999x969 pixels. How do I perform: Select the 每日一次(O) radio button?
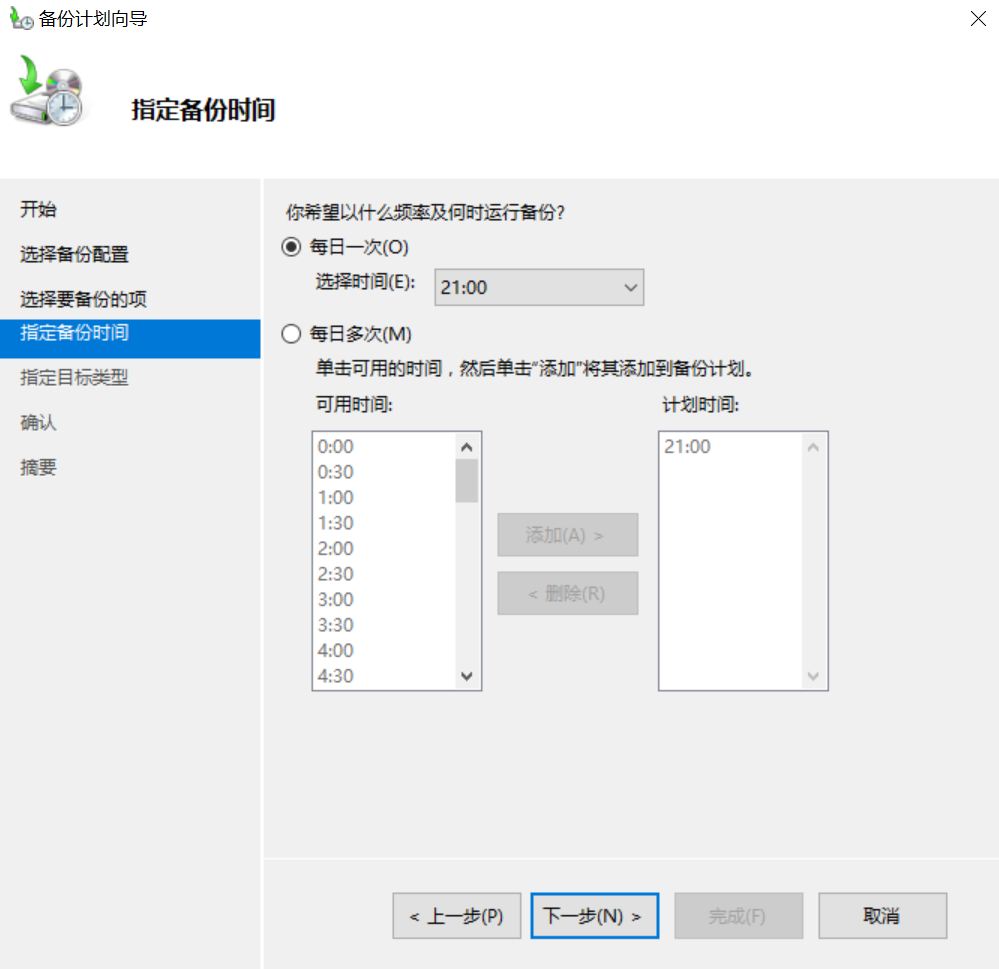(x=291, y=247)
